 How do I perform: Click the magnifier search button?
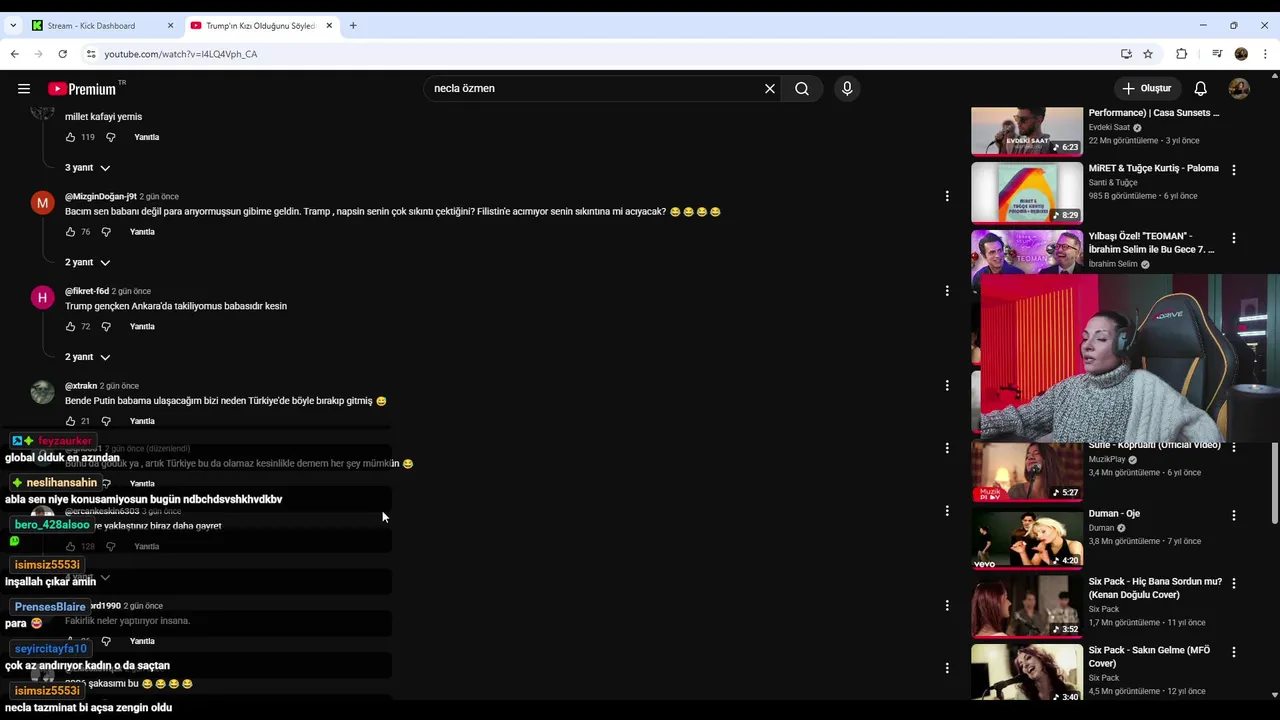point(802,89)
